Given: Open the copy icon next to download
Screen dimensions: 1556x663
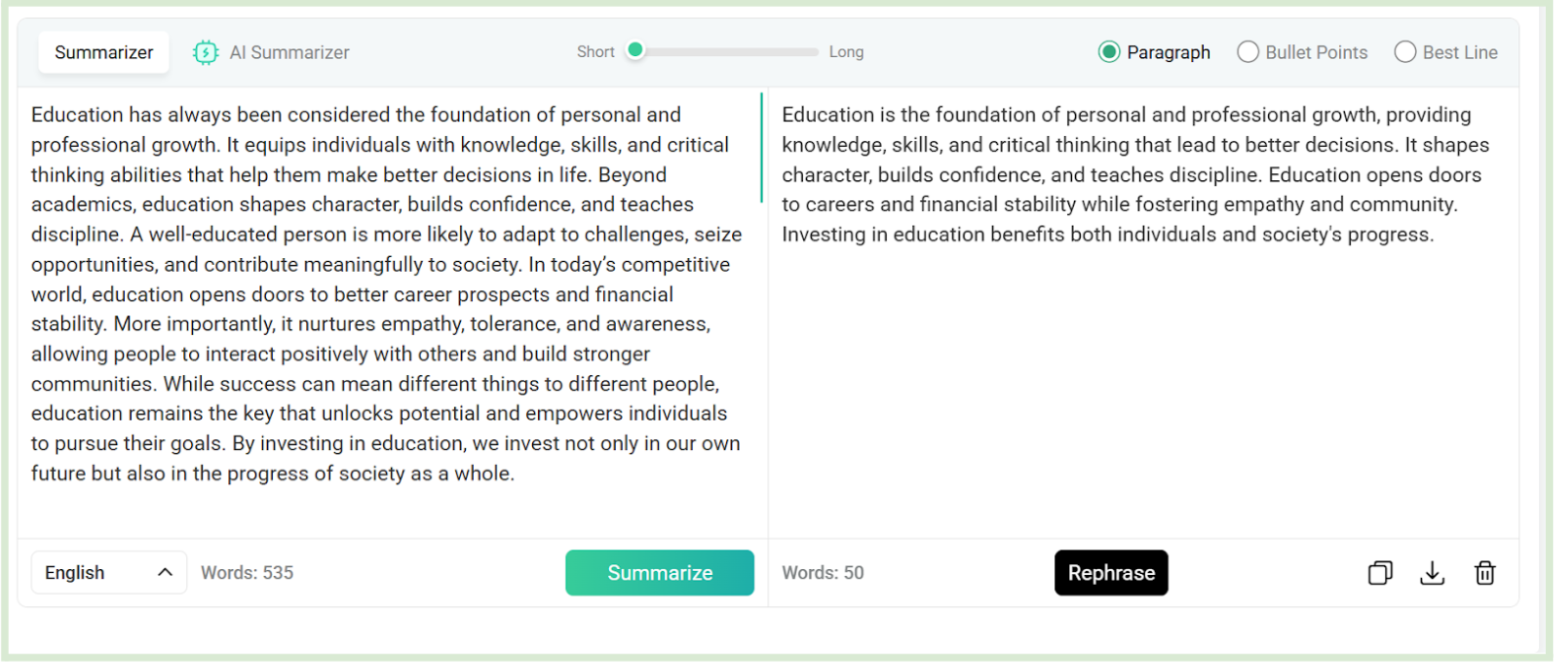Looking at the screenshot, I should pos(1381,573).
